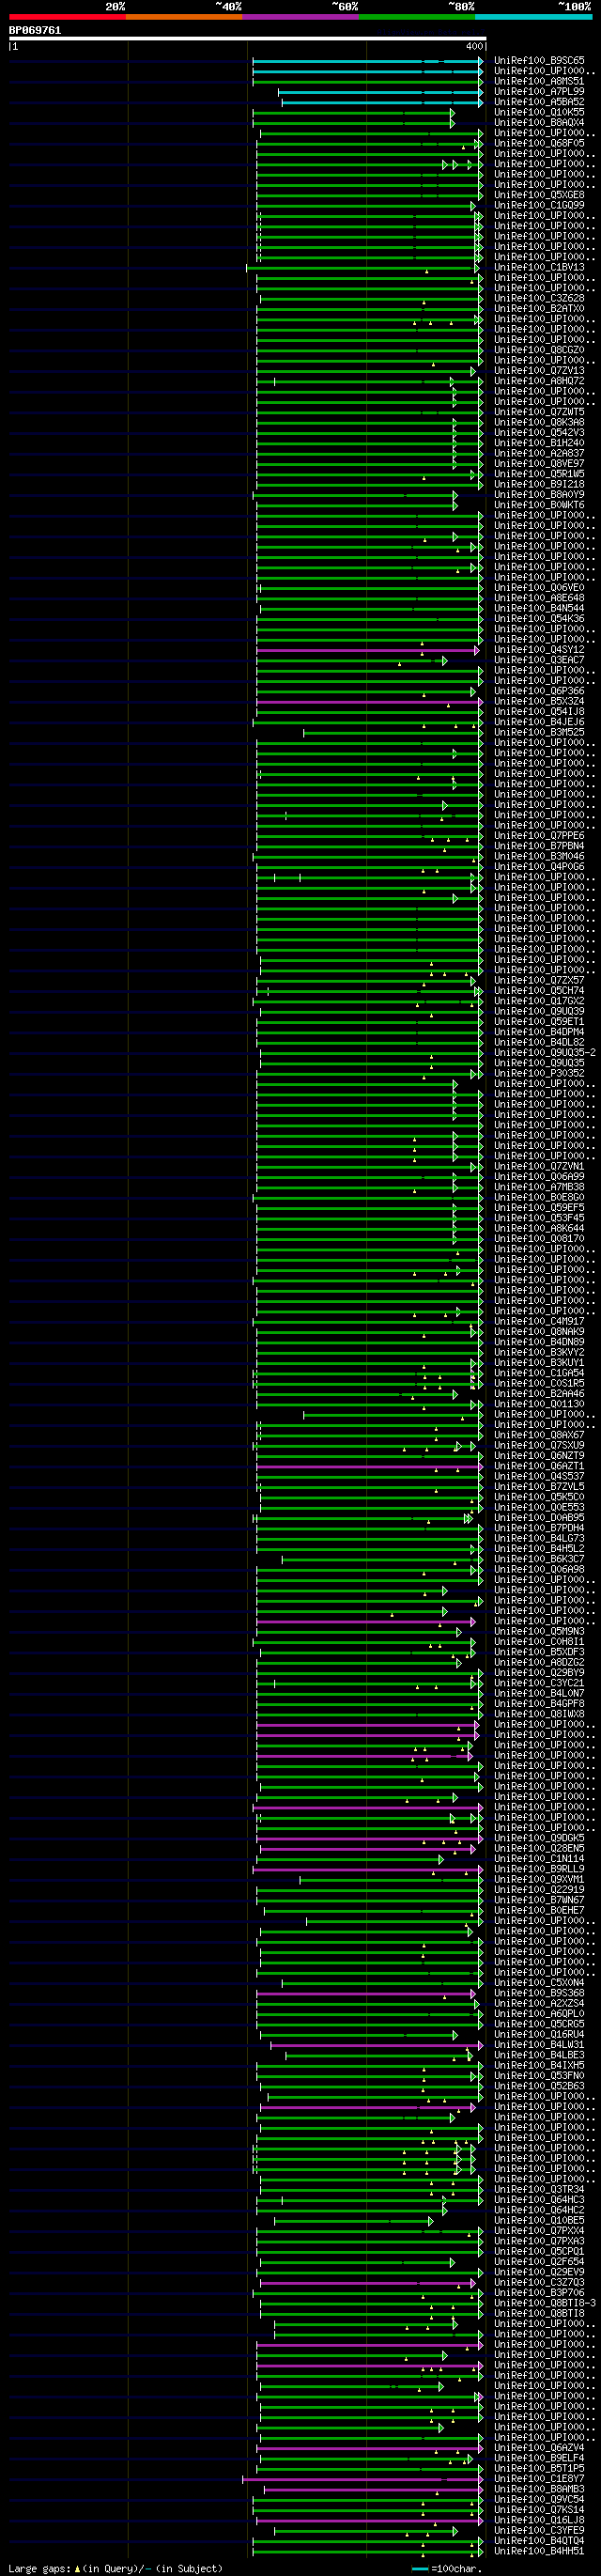This screenshot has height=2576, width=601.
Task: Click the UniRef100_B5X3Z4 label
Action: (x=539, y=701)
